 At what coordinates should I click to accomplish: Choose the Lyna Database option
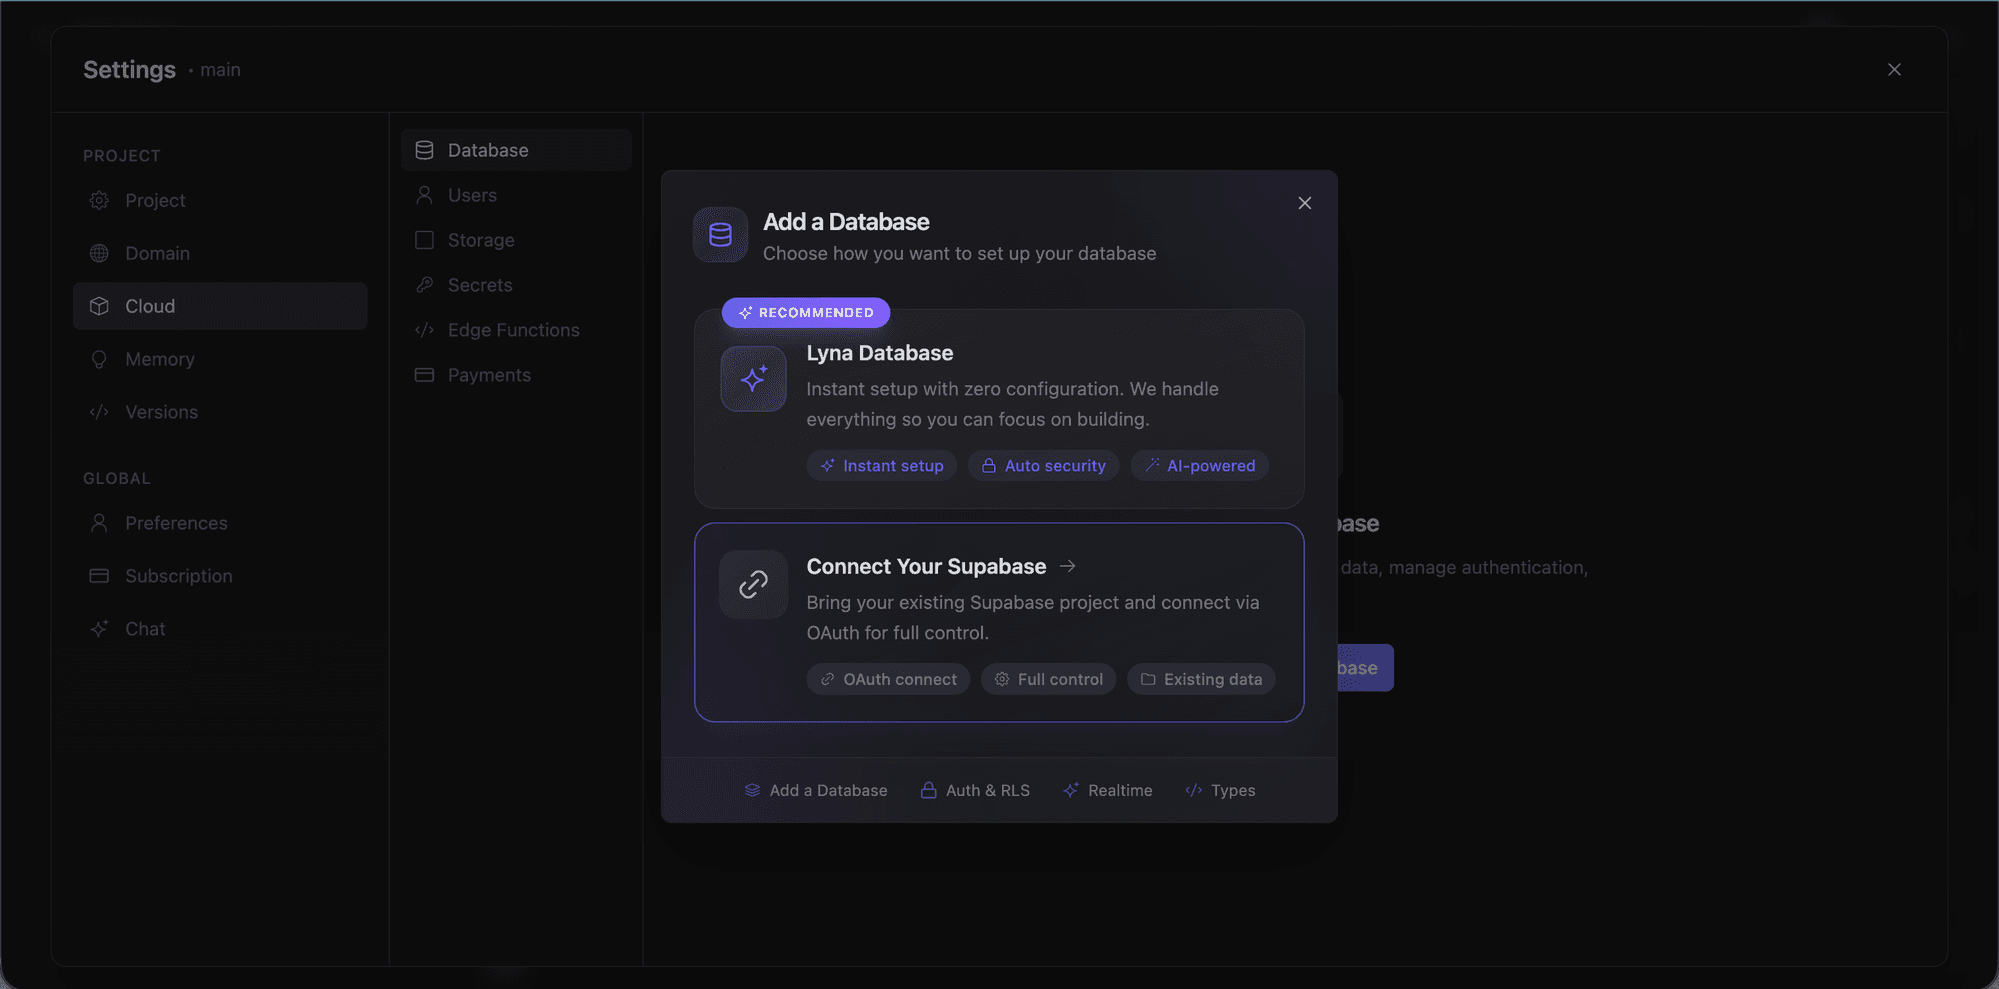pyautogui.click(x=999, y=409)
